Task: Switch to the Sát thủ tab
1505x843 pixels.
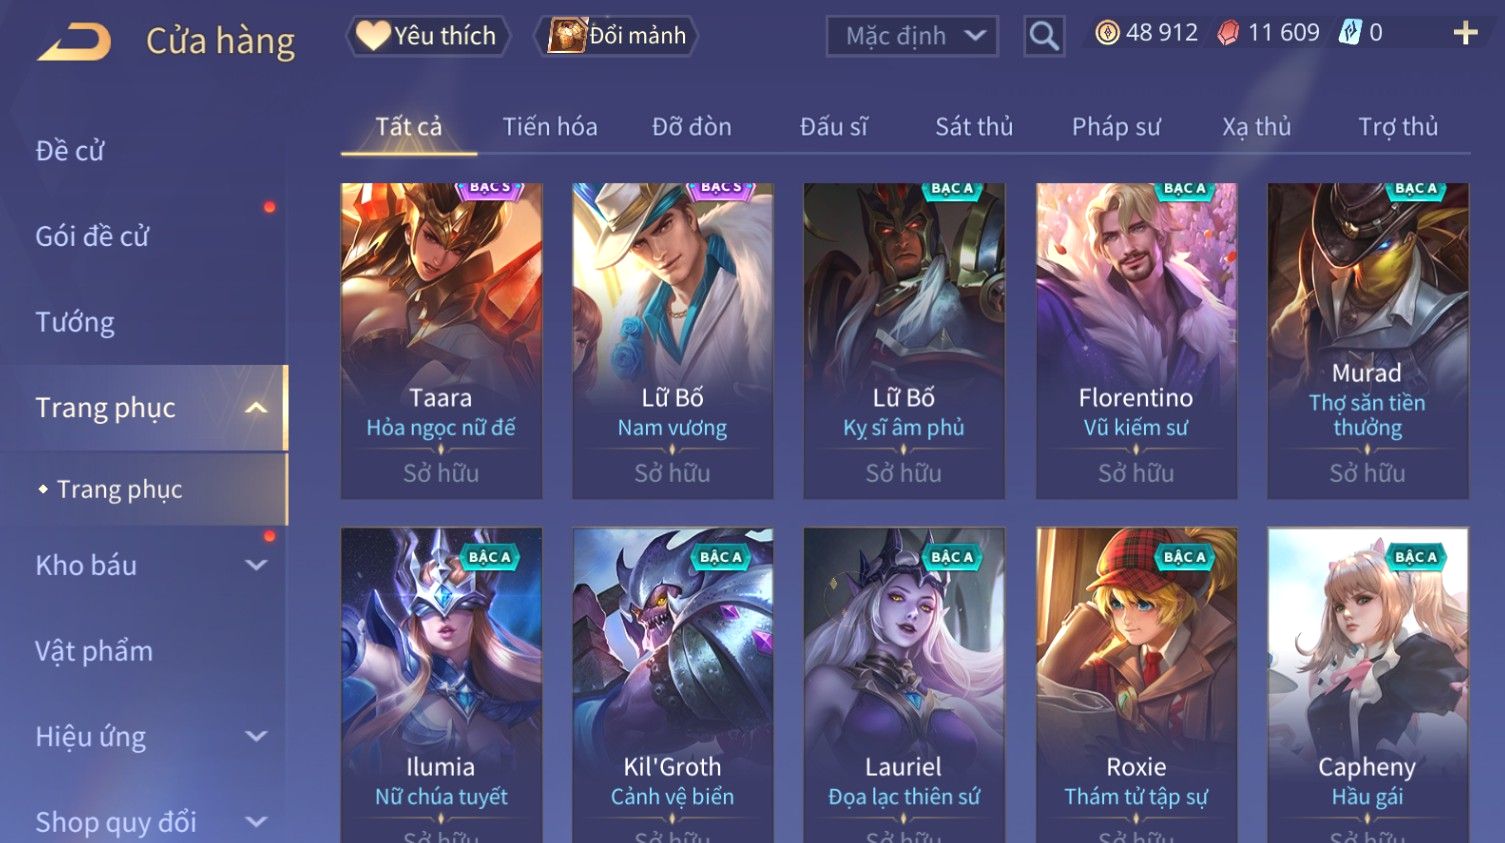Action: 974,127
